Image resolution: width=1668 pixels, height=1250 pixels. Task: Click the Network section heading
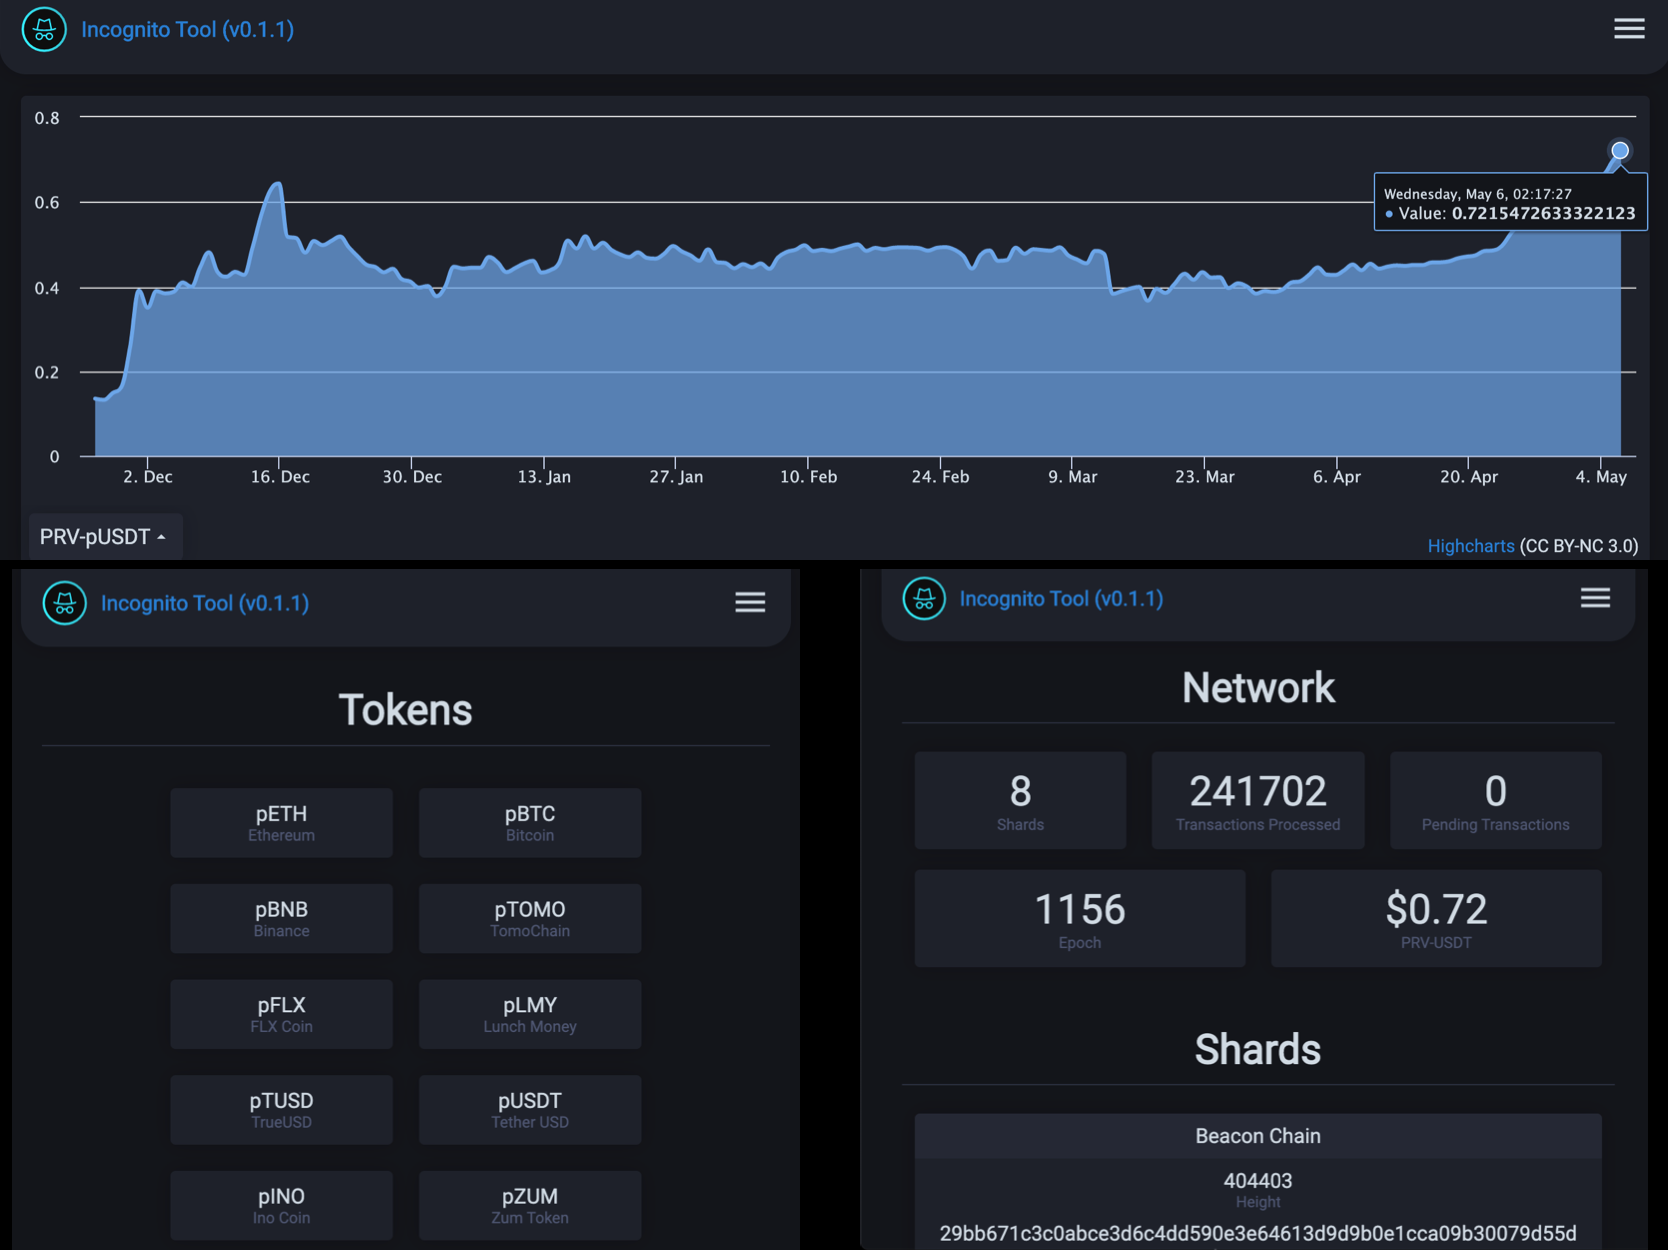(x=1258, y=688)
